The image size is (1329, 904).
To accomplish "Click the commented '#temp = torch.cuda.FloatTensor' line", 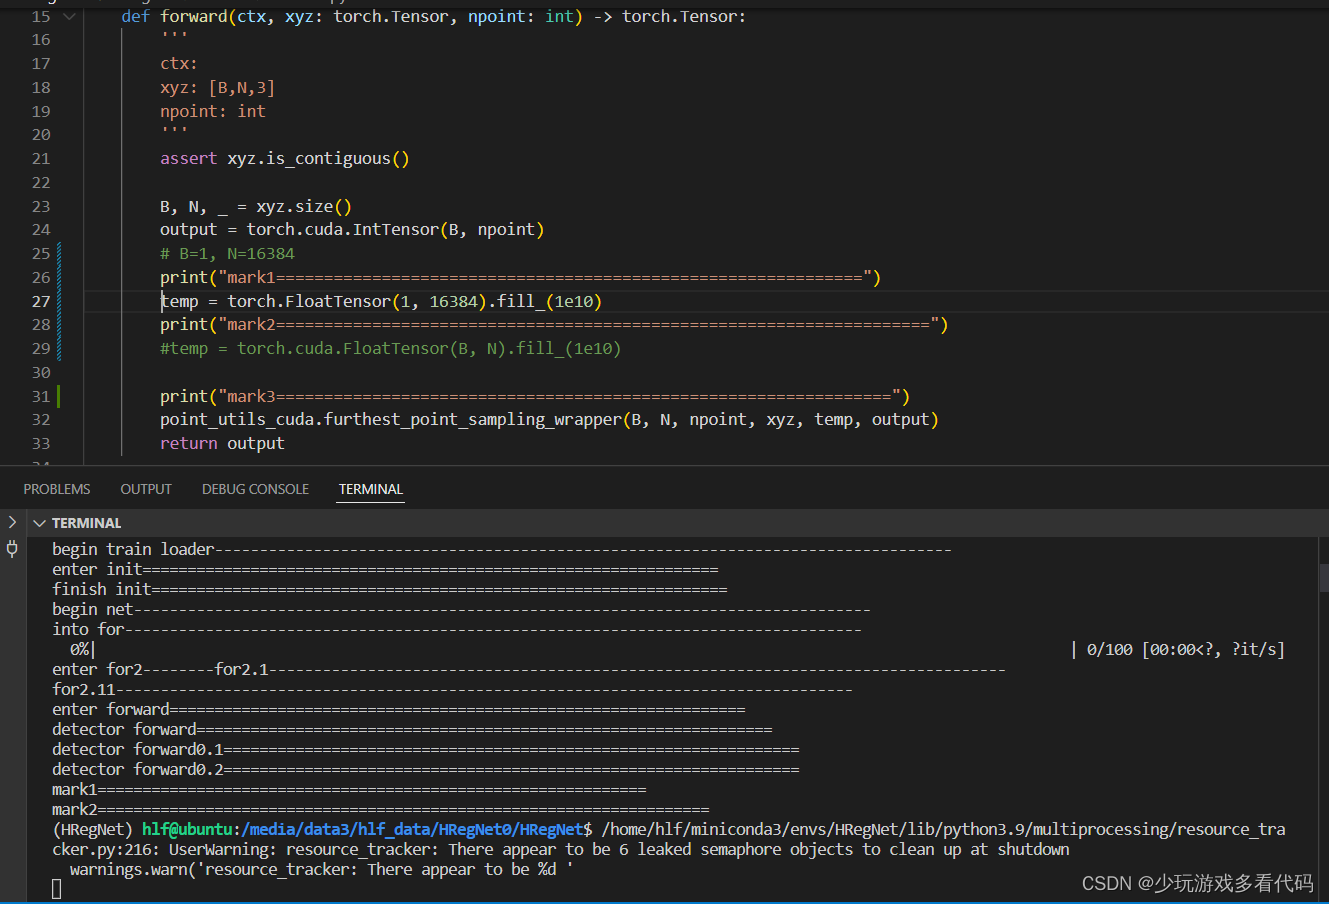I will click(x=390, y=348).
